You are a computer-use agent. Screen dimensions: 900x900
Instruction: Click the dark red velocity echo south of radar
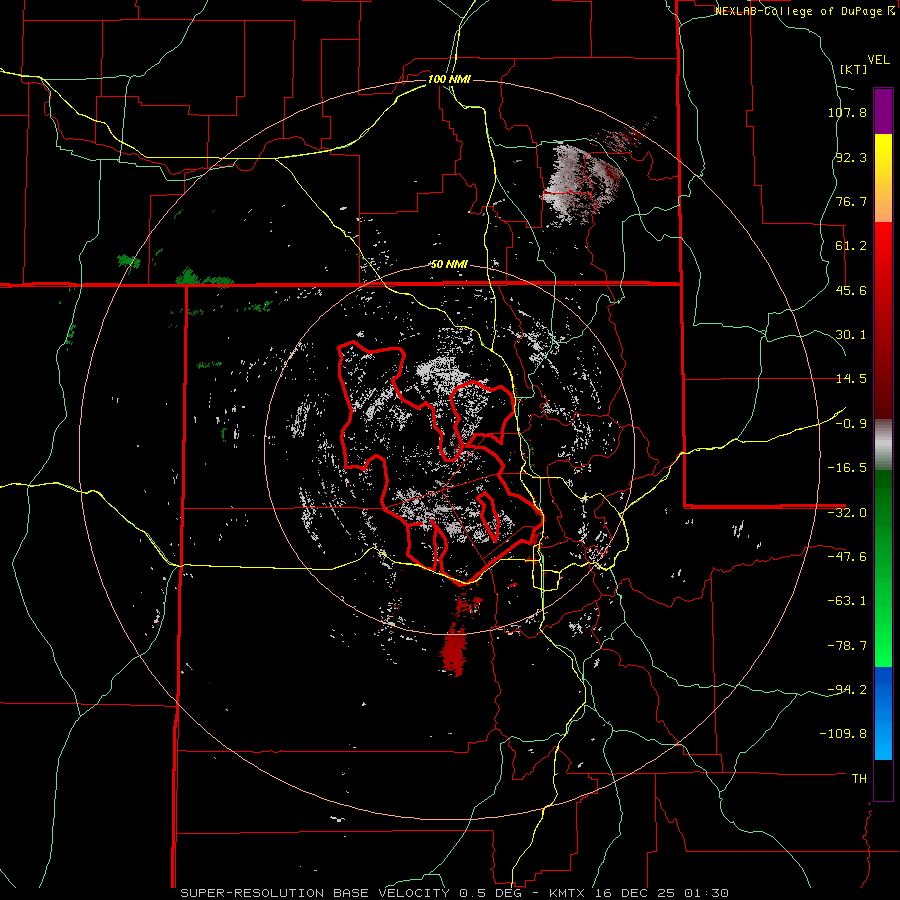454,649
